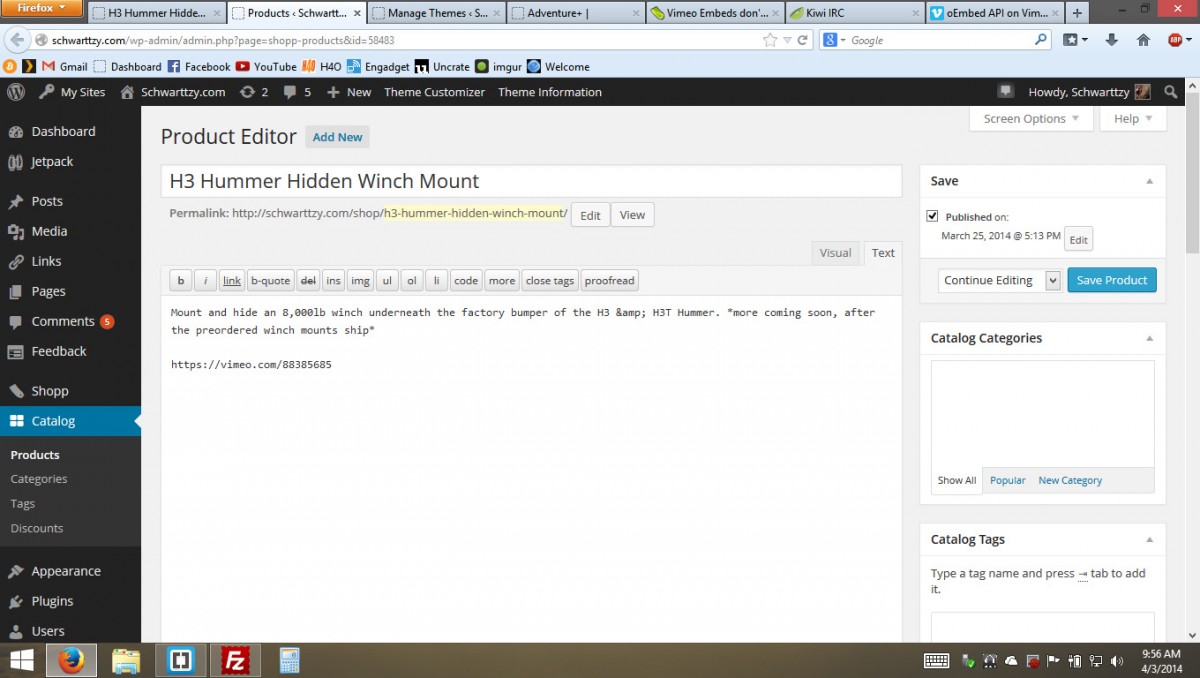Reload page with the refresh icon
The height and width of the screenshot is (678, 1200).
pyautogui.click(x=802, y=40)
